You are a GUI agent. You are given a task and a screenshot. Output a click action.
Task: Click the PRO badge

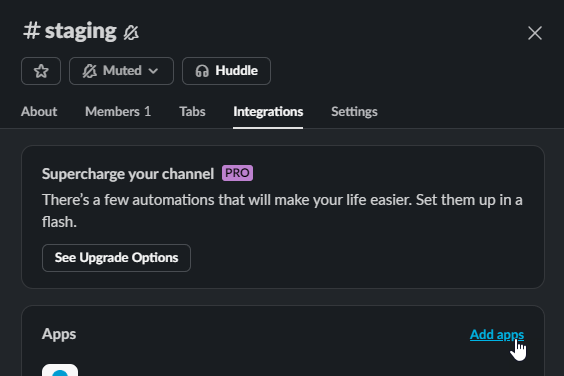(237, 173)
